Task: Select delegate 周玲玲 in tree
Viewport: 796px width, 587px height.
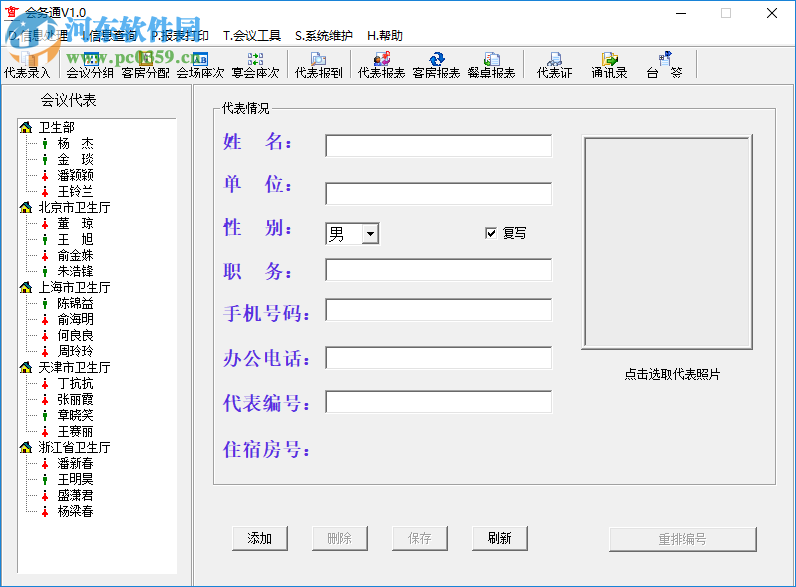Action: tap(75, 351)
